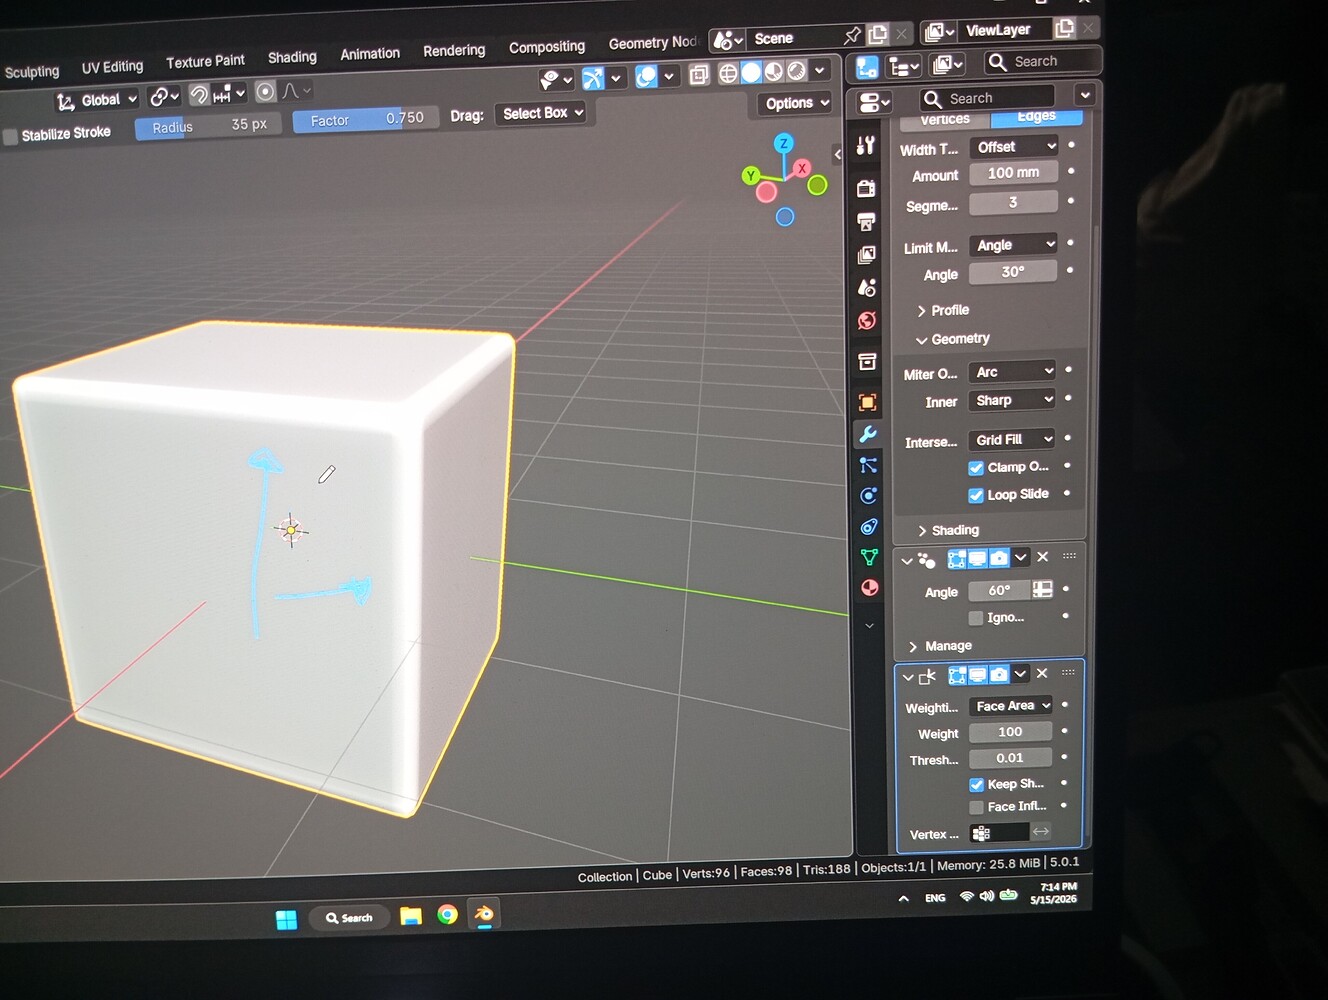This screenshot has height=1000, width=1328.
Task: Open the Weighting Mode Face Area dropdown
Action: [1011, 706]
